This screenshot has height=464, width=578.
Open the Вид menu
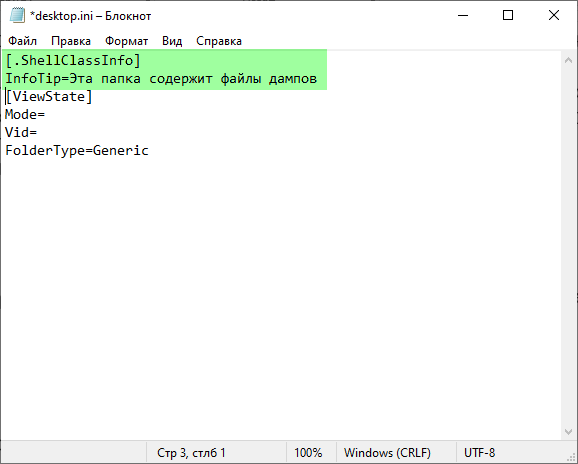(x=172, y=41)
